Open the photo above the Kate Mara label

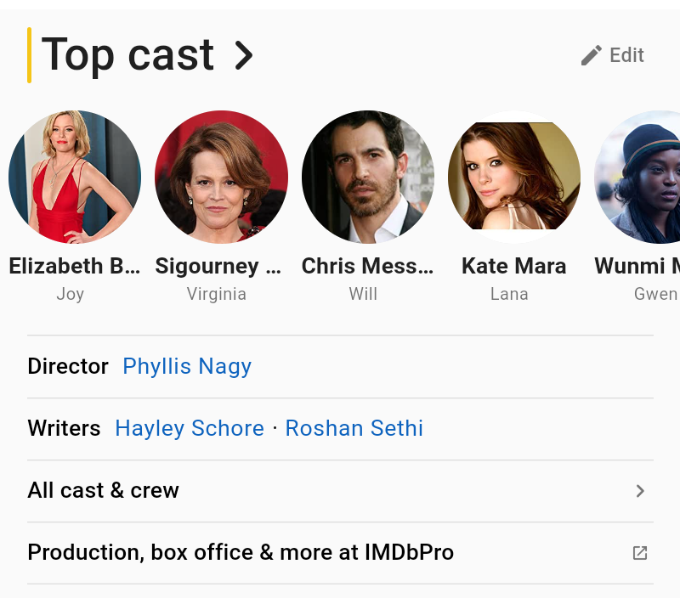(514, 177)
